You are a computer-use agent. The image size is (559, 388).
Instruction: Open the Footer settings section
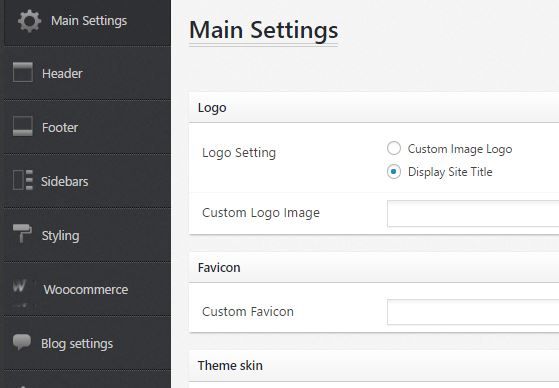[x=86, y=127]
